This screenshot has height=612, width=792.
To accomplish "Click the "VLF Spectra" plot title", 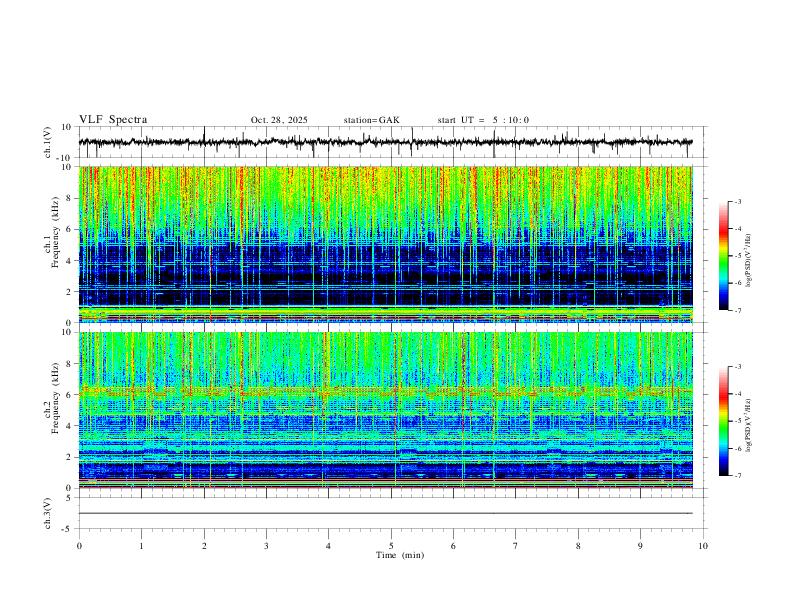I will (113, 120).
